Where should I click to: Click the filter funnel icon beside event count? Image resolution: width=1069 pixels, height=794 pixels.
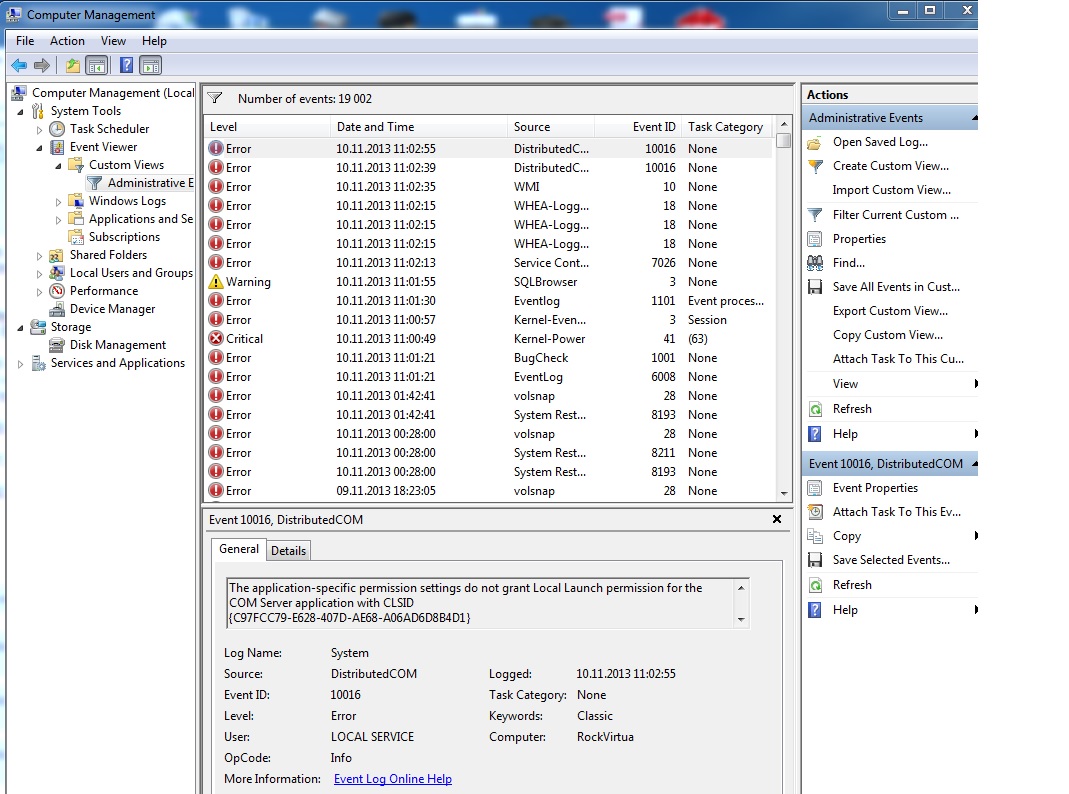pyautogui.click(x=215, y=98)
